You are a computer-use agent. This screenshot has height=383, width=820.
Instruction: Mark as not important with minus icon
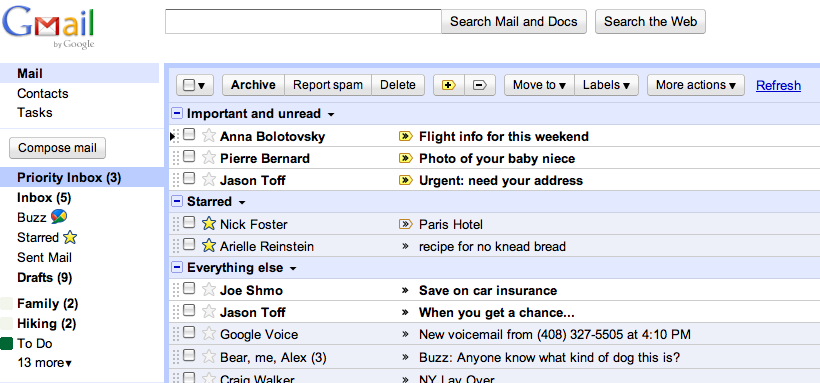point(480,85)
